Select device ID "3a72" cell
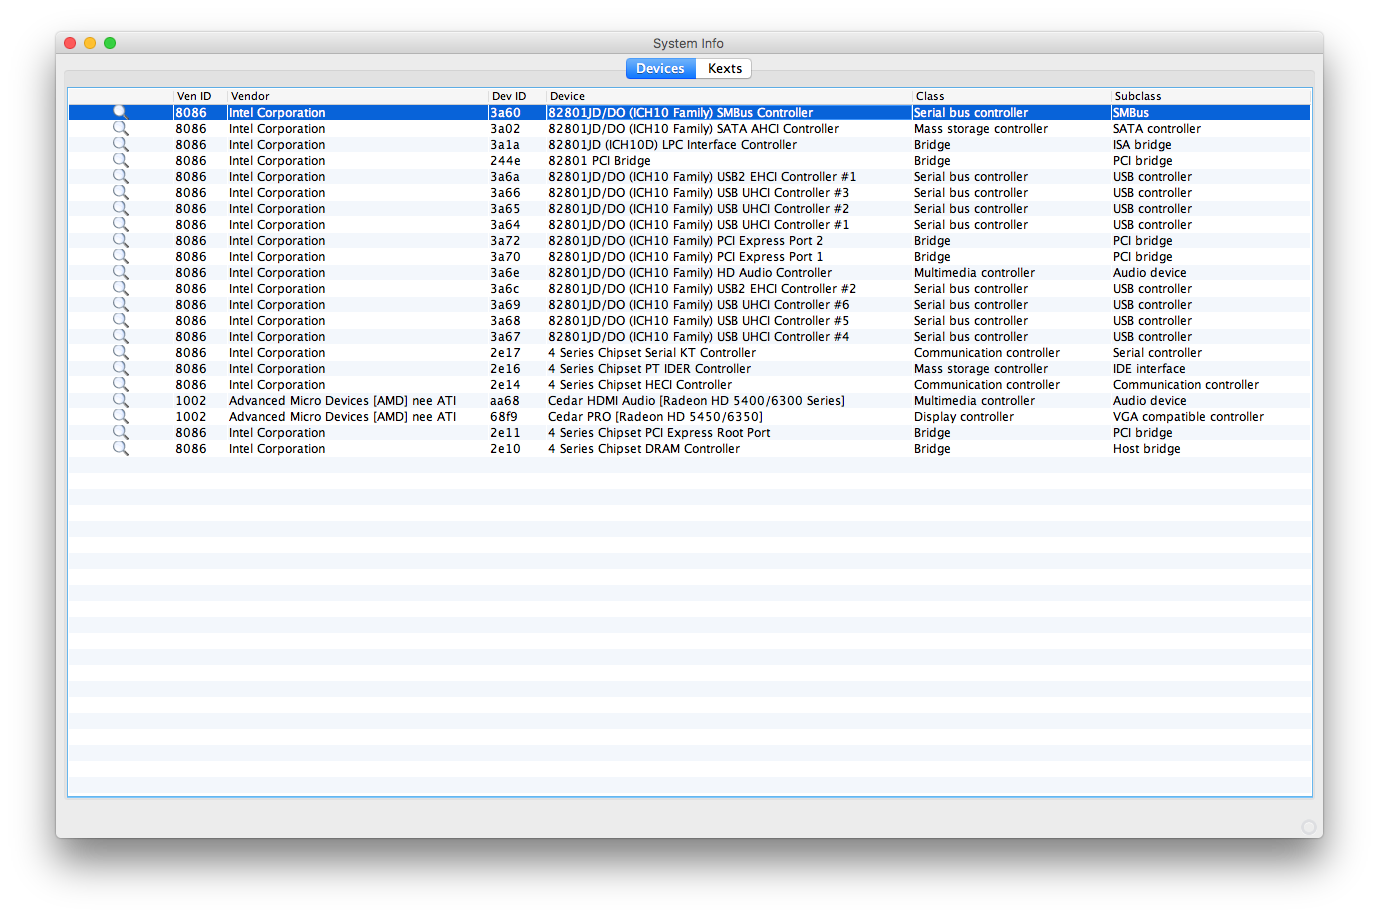The image size is (1379, 918). (x=505, y=241)
